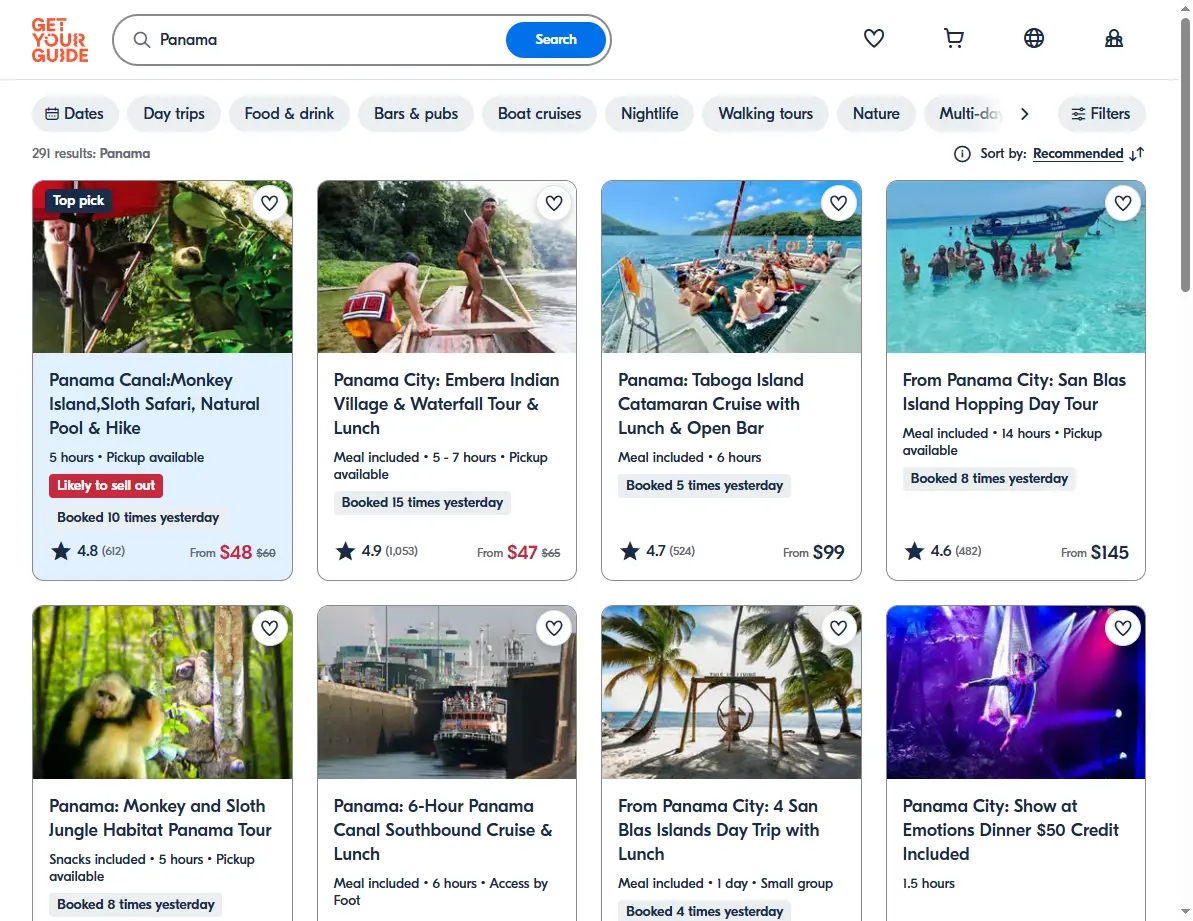Viewport: 1193px width, 921px height.
Task: Open 4 San Blas Islands Day Trip title
Action: point(719,830)
